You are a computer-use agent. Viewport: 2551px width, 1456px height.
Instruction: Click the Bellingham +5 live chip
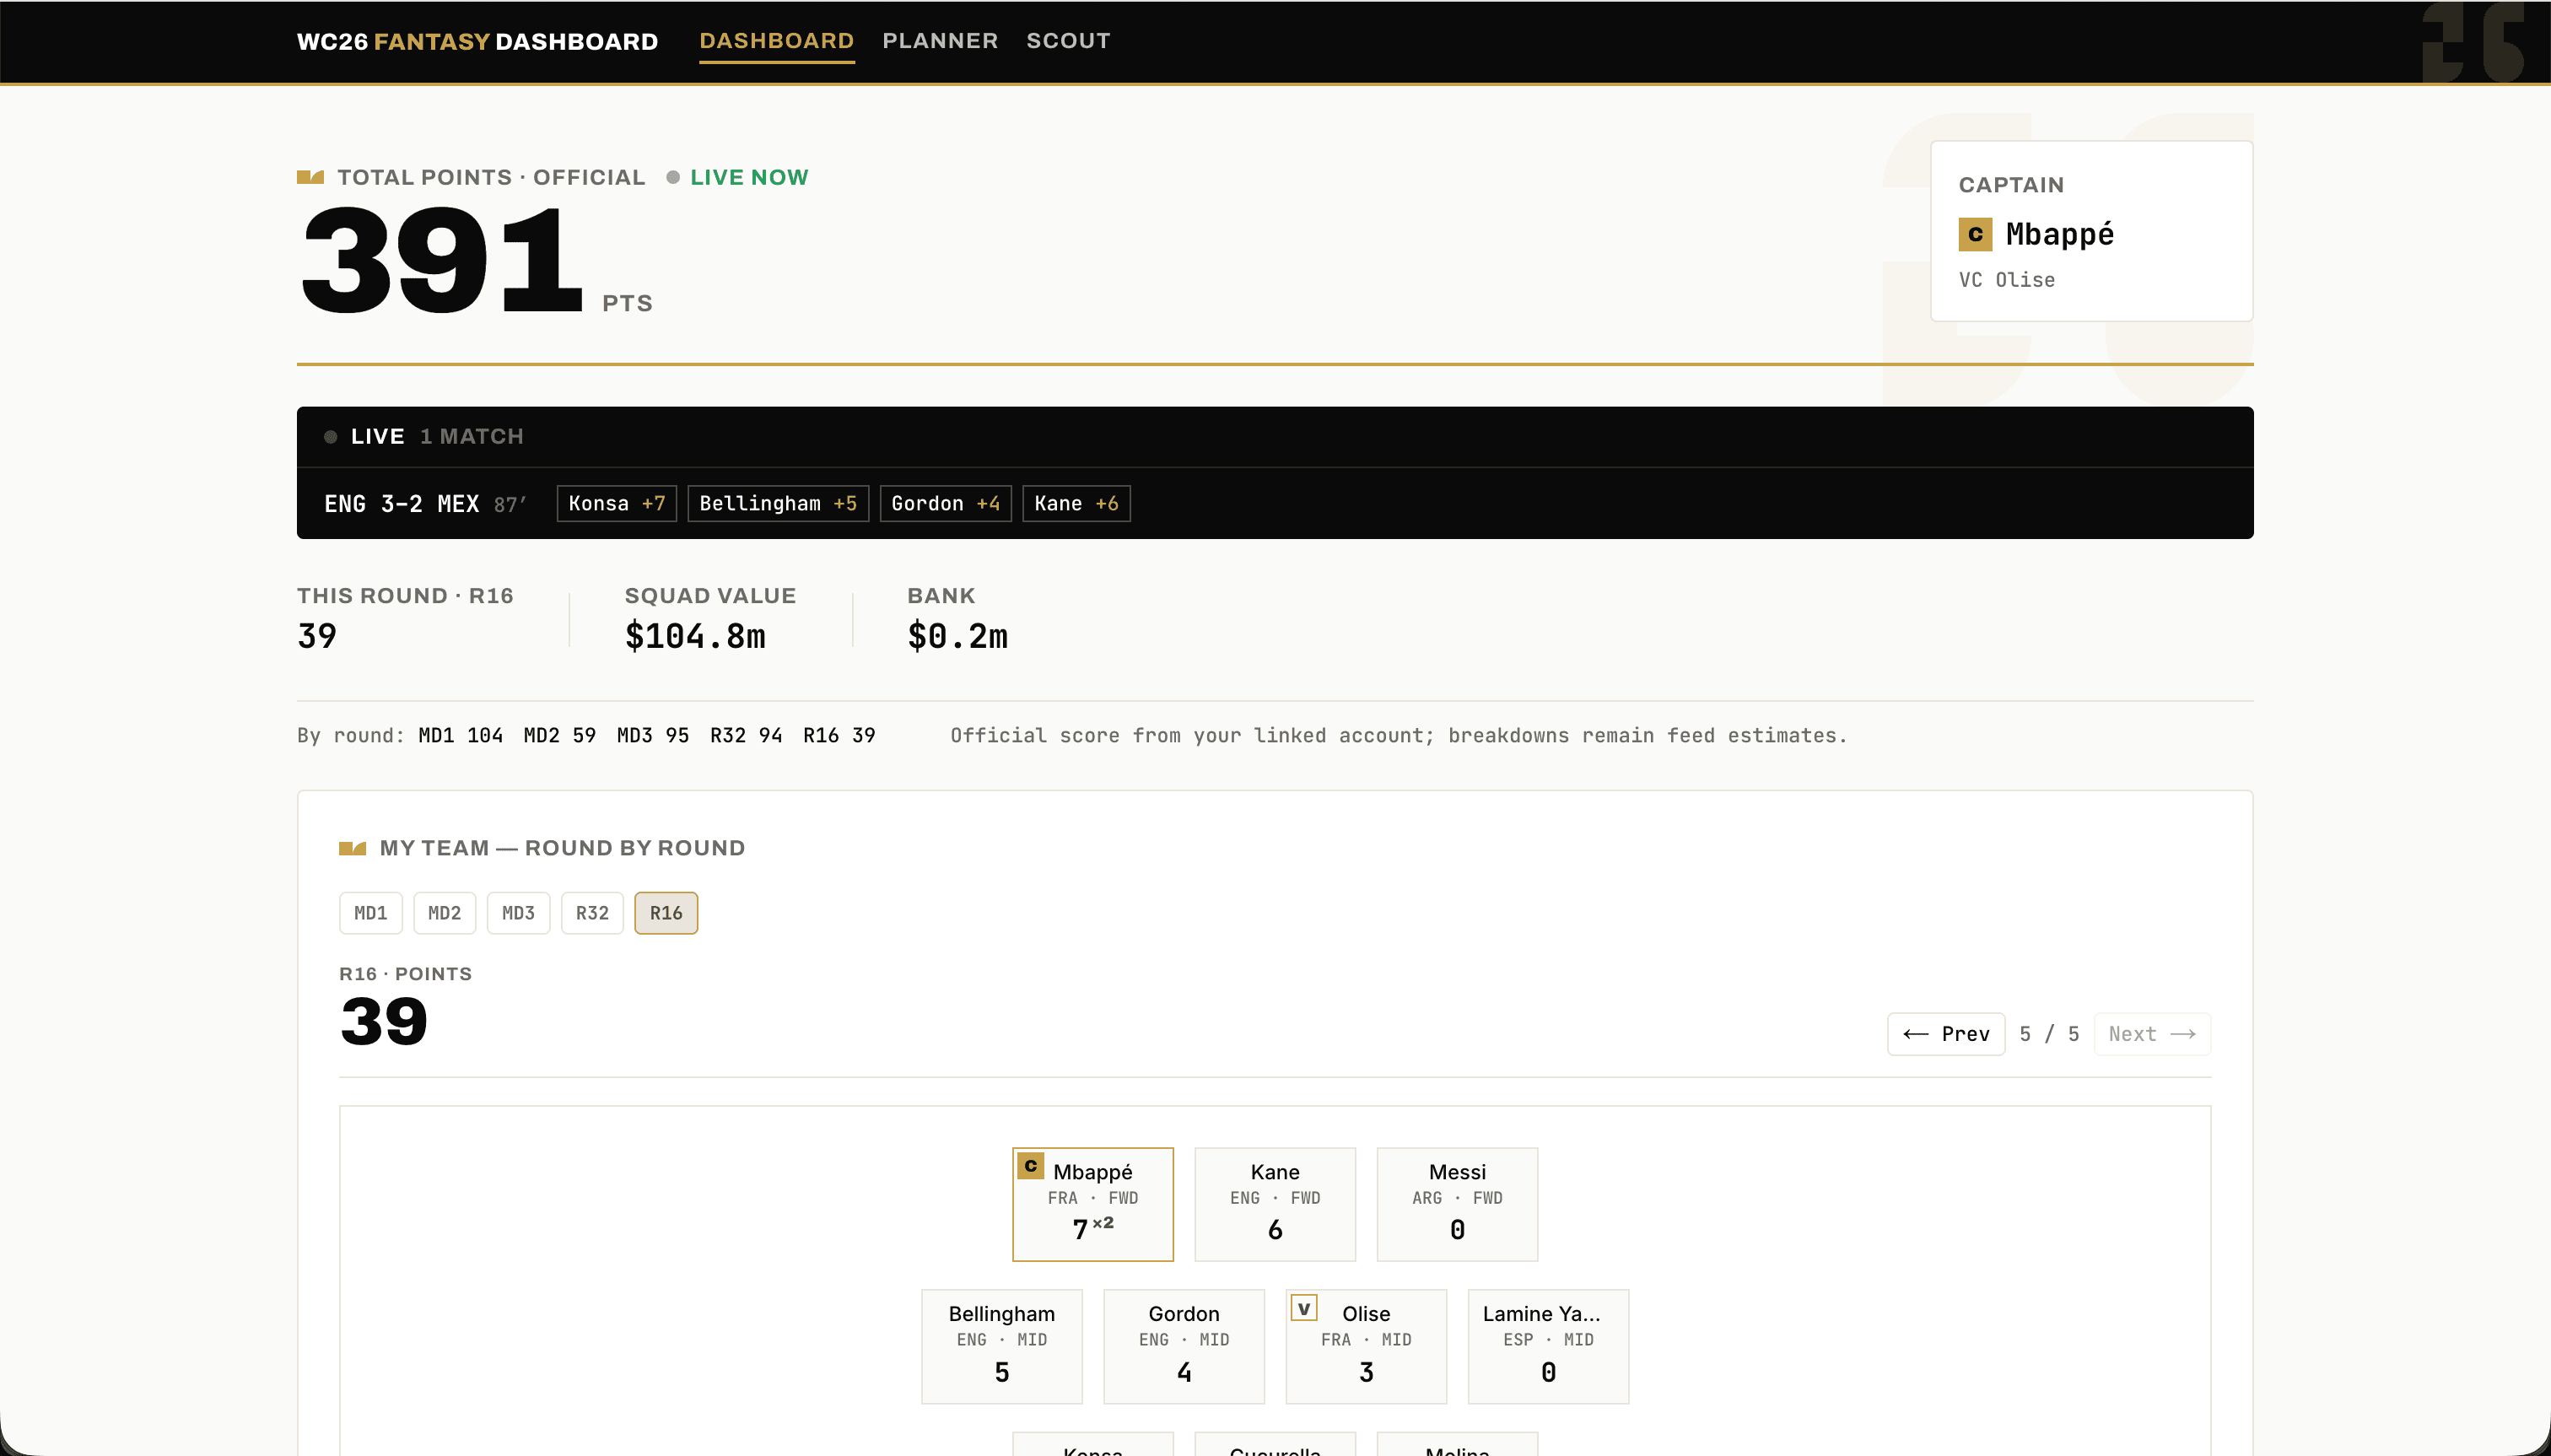tap(778, 503)
